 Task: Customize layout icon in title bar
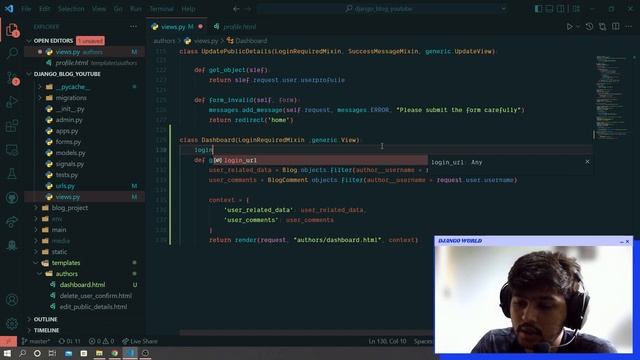coord(576,9)
